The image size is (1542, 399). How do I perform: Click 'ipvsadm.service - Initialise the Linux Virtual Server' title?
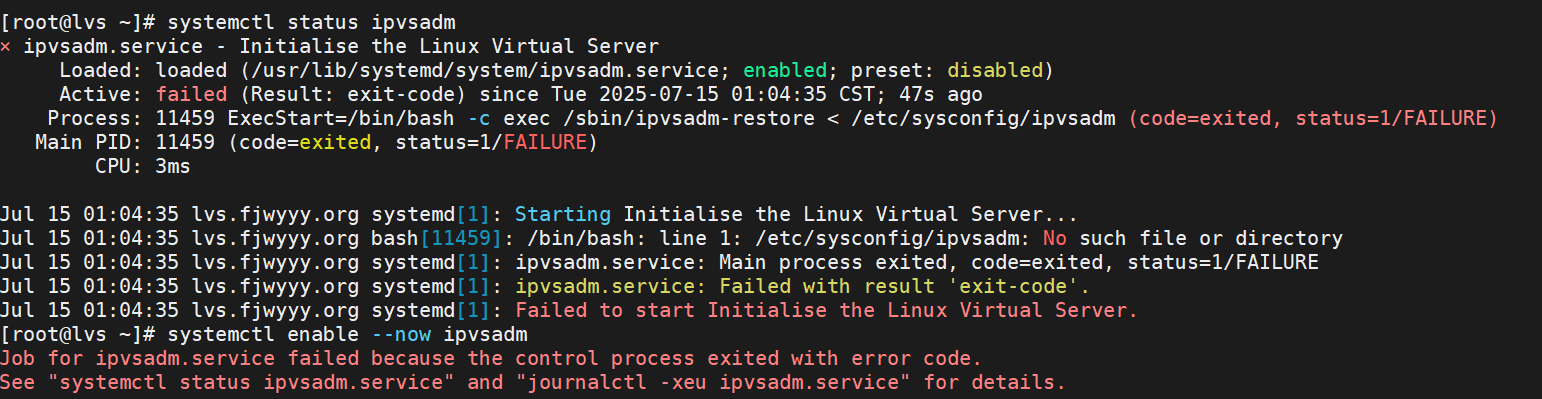341,46
